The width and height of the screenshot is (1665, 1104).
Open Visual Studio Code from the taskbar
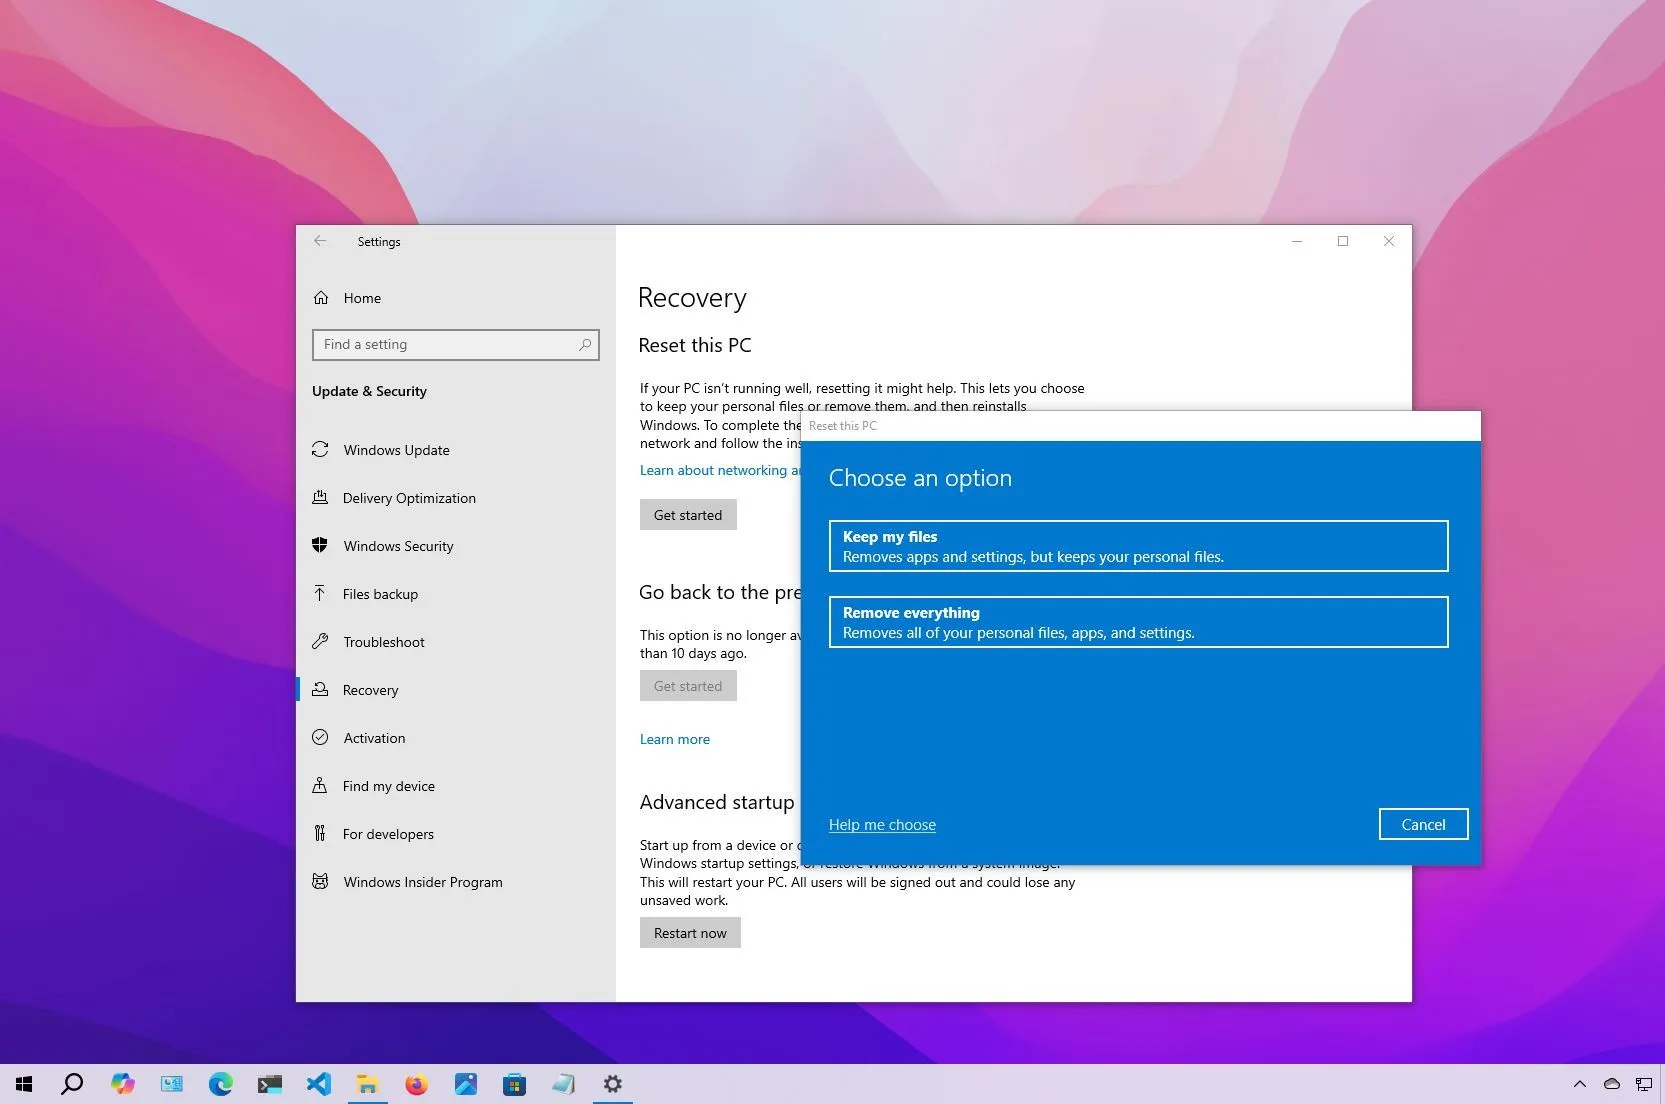[319, 1084]
